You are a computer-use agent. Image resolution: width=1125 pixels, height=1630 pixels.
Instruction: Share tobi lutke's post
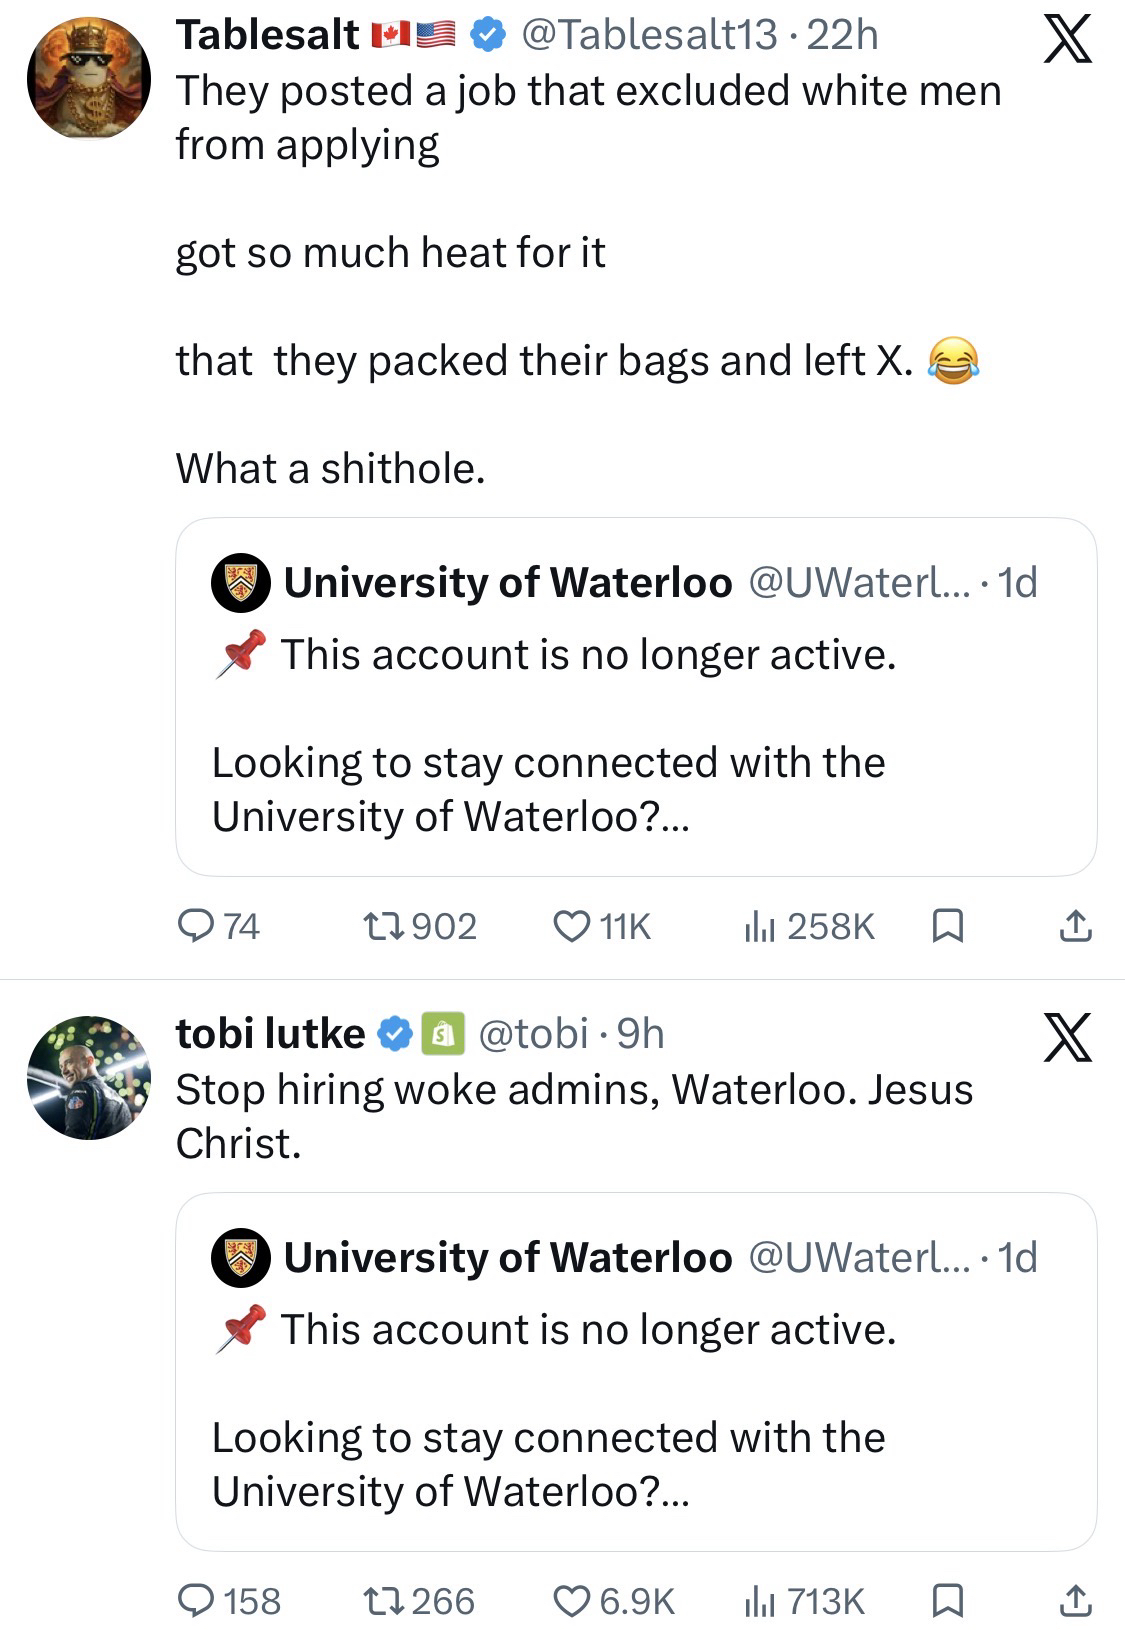coord(1074,1602)
